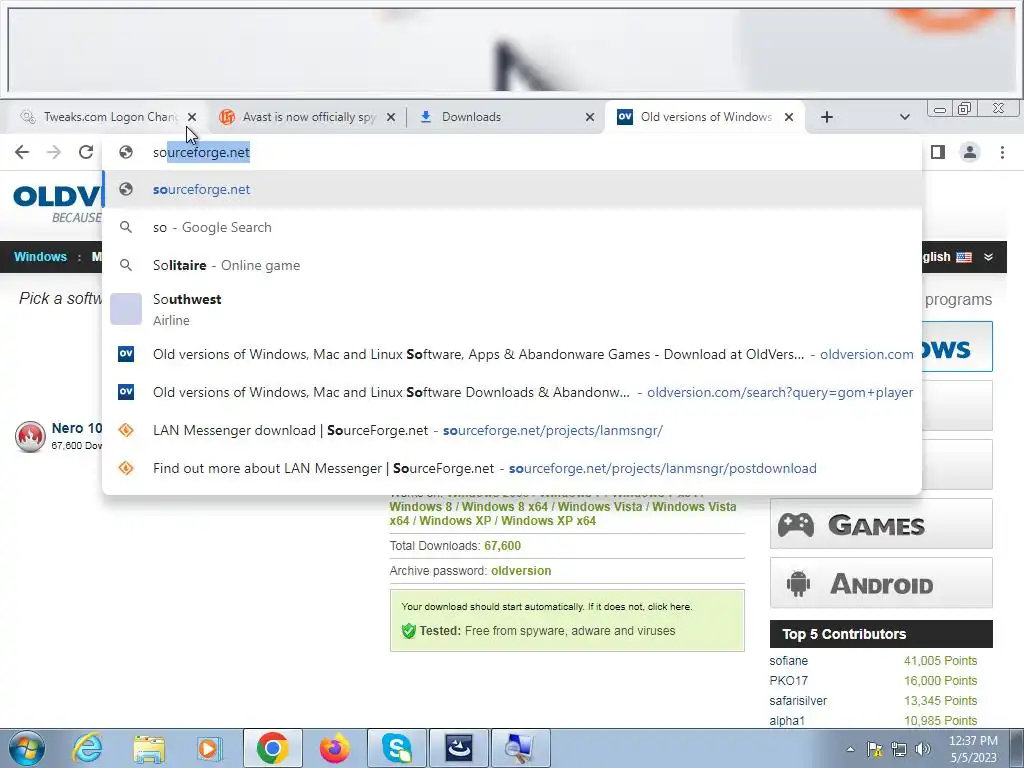Open Chrome's three-dot menu
Screen dimensions: 1024x768
(1002, 152)
